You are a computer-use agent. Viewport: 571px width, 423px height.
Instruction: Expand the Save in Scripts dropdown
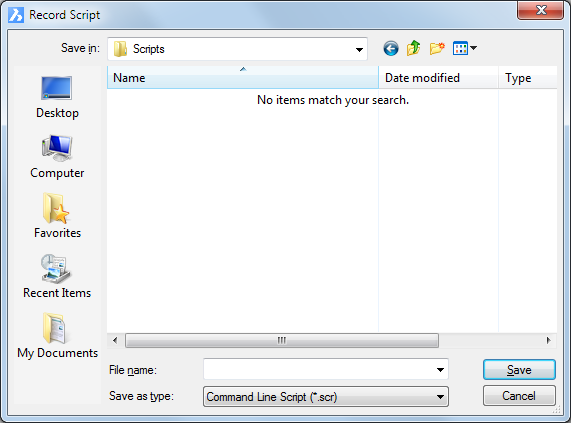[359, 49]
